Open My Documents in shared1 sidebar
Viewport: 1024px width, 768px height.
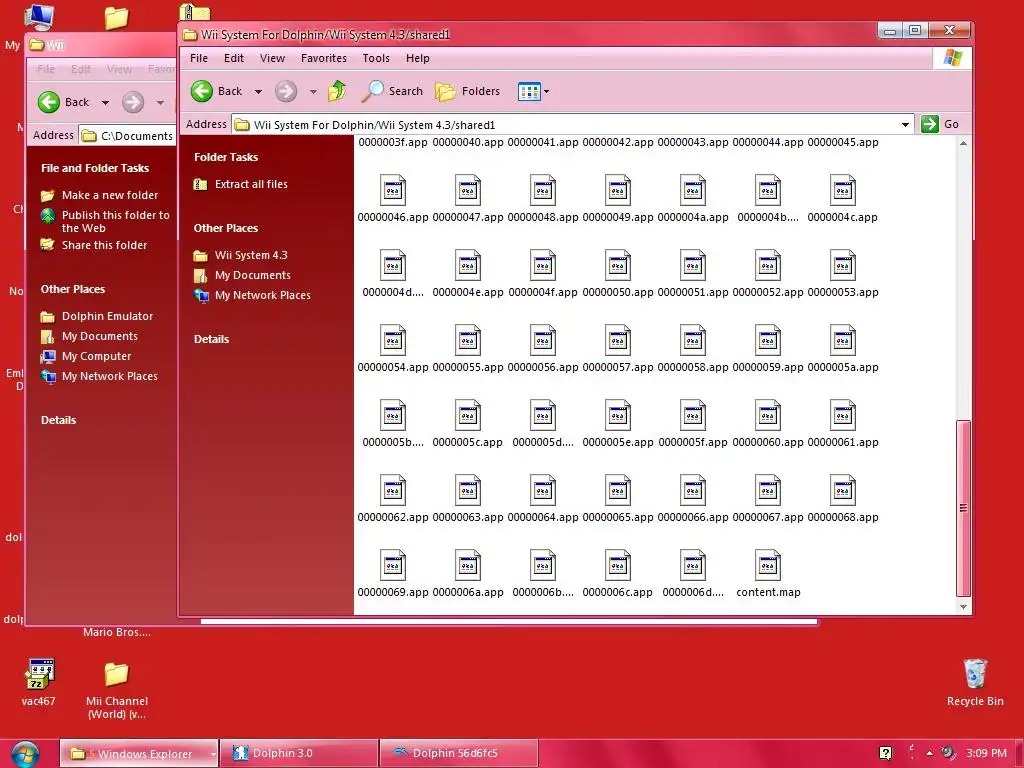pos(253,275)
